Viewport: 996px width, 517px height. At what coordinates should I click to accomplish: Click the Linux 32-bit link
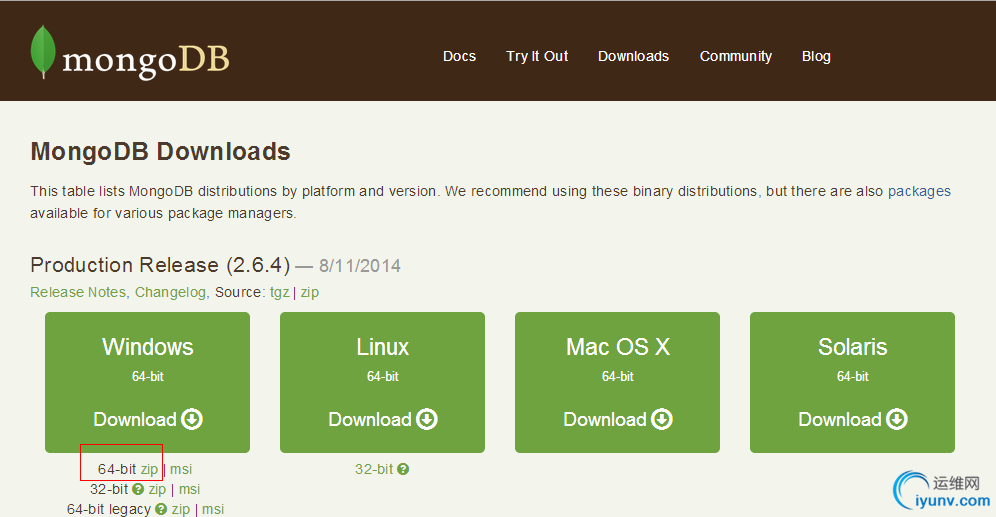374,469
